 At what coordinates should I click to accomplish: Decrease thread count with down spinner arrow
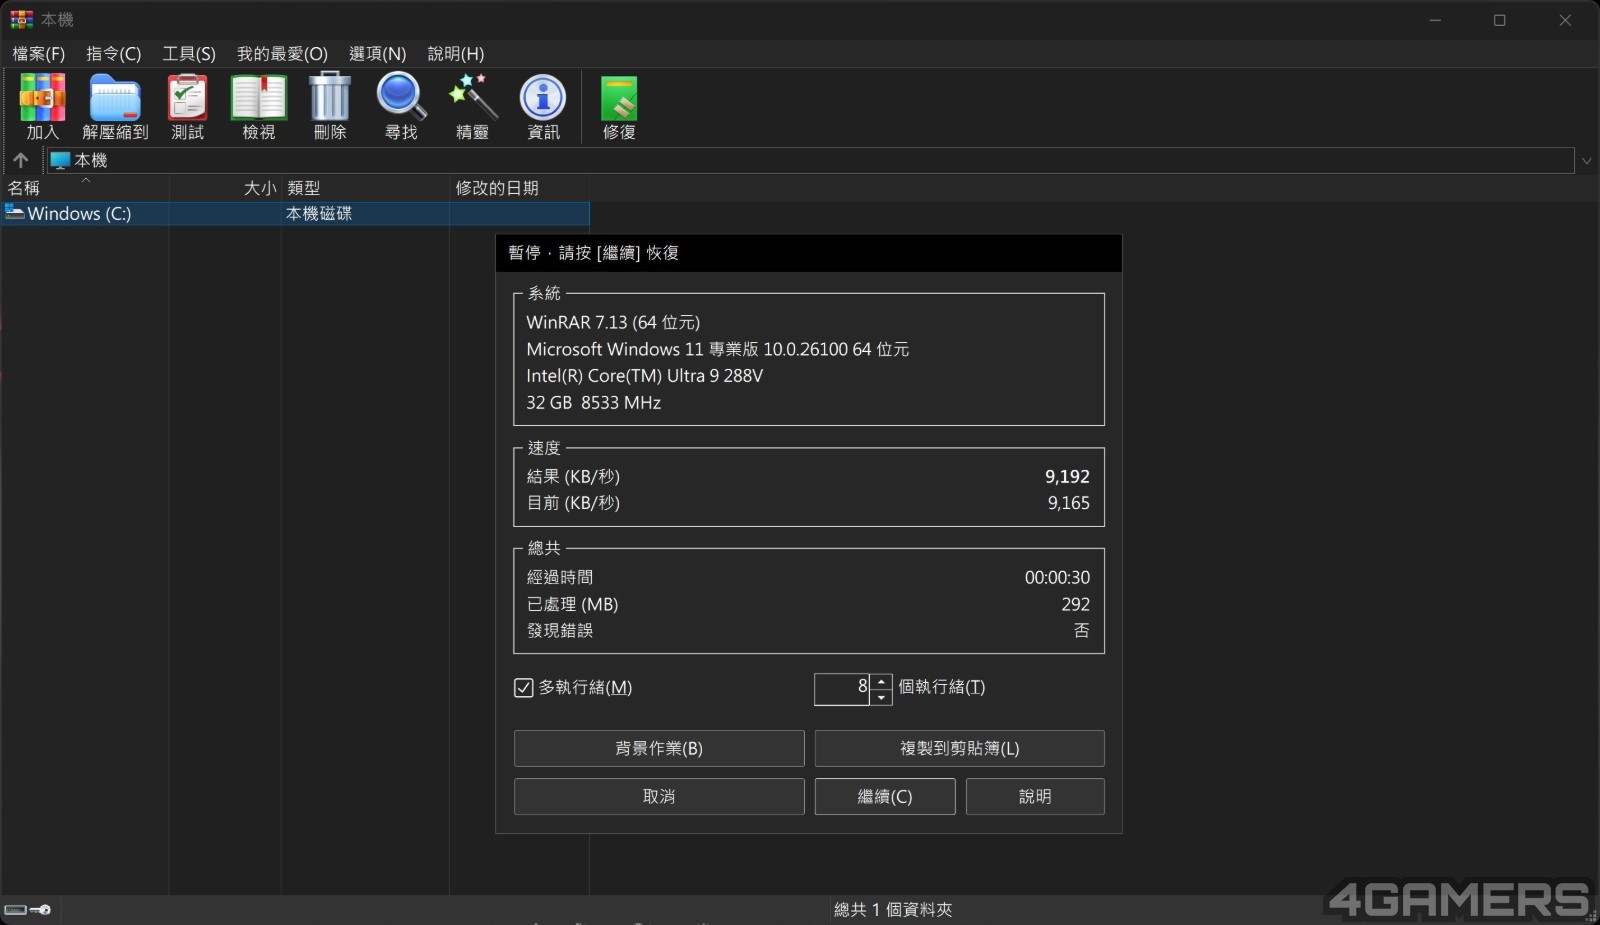881,697
